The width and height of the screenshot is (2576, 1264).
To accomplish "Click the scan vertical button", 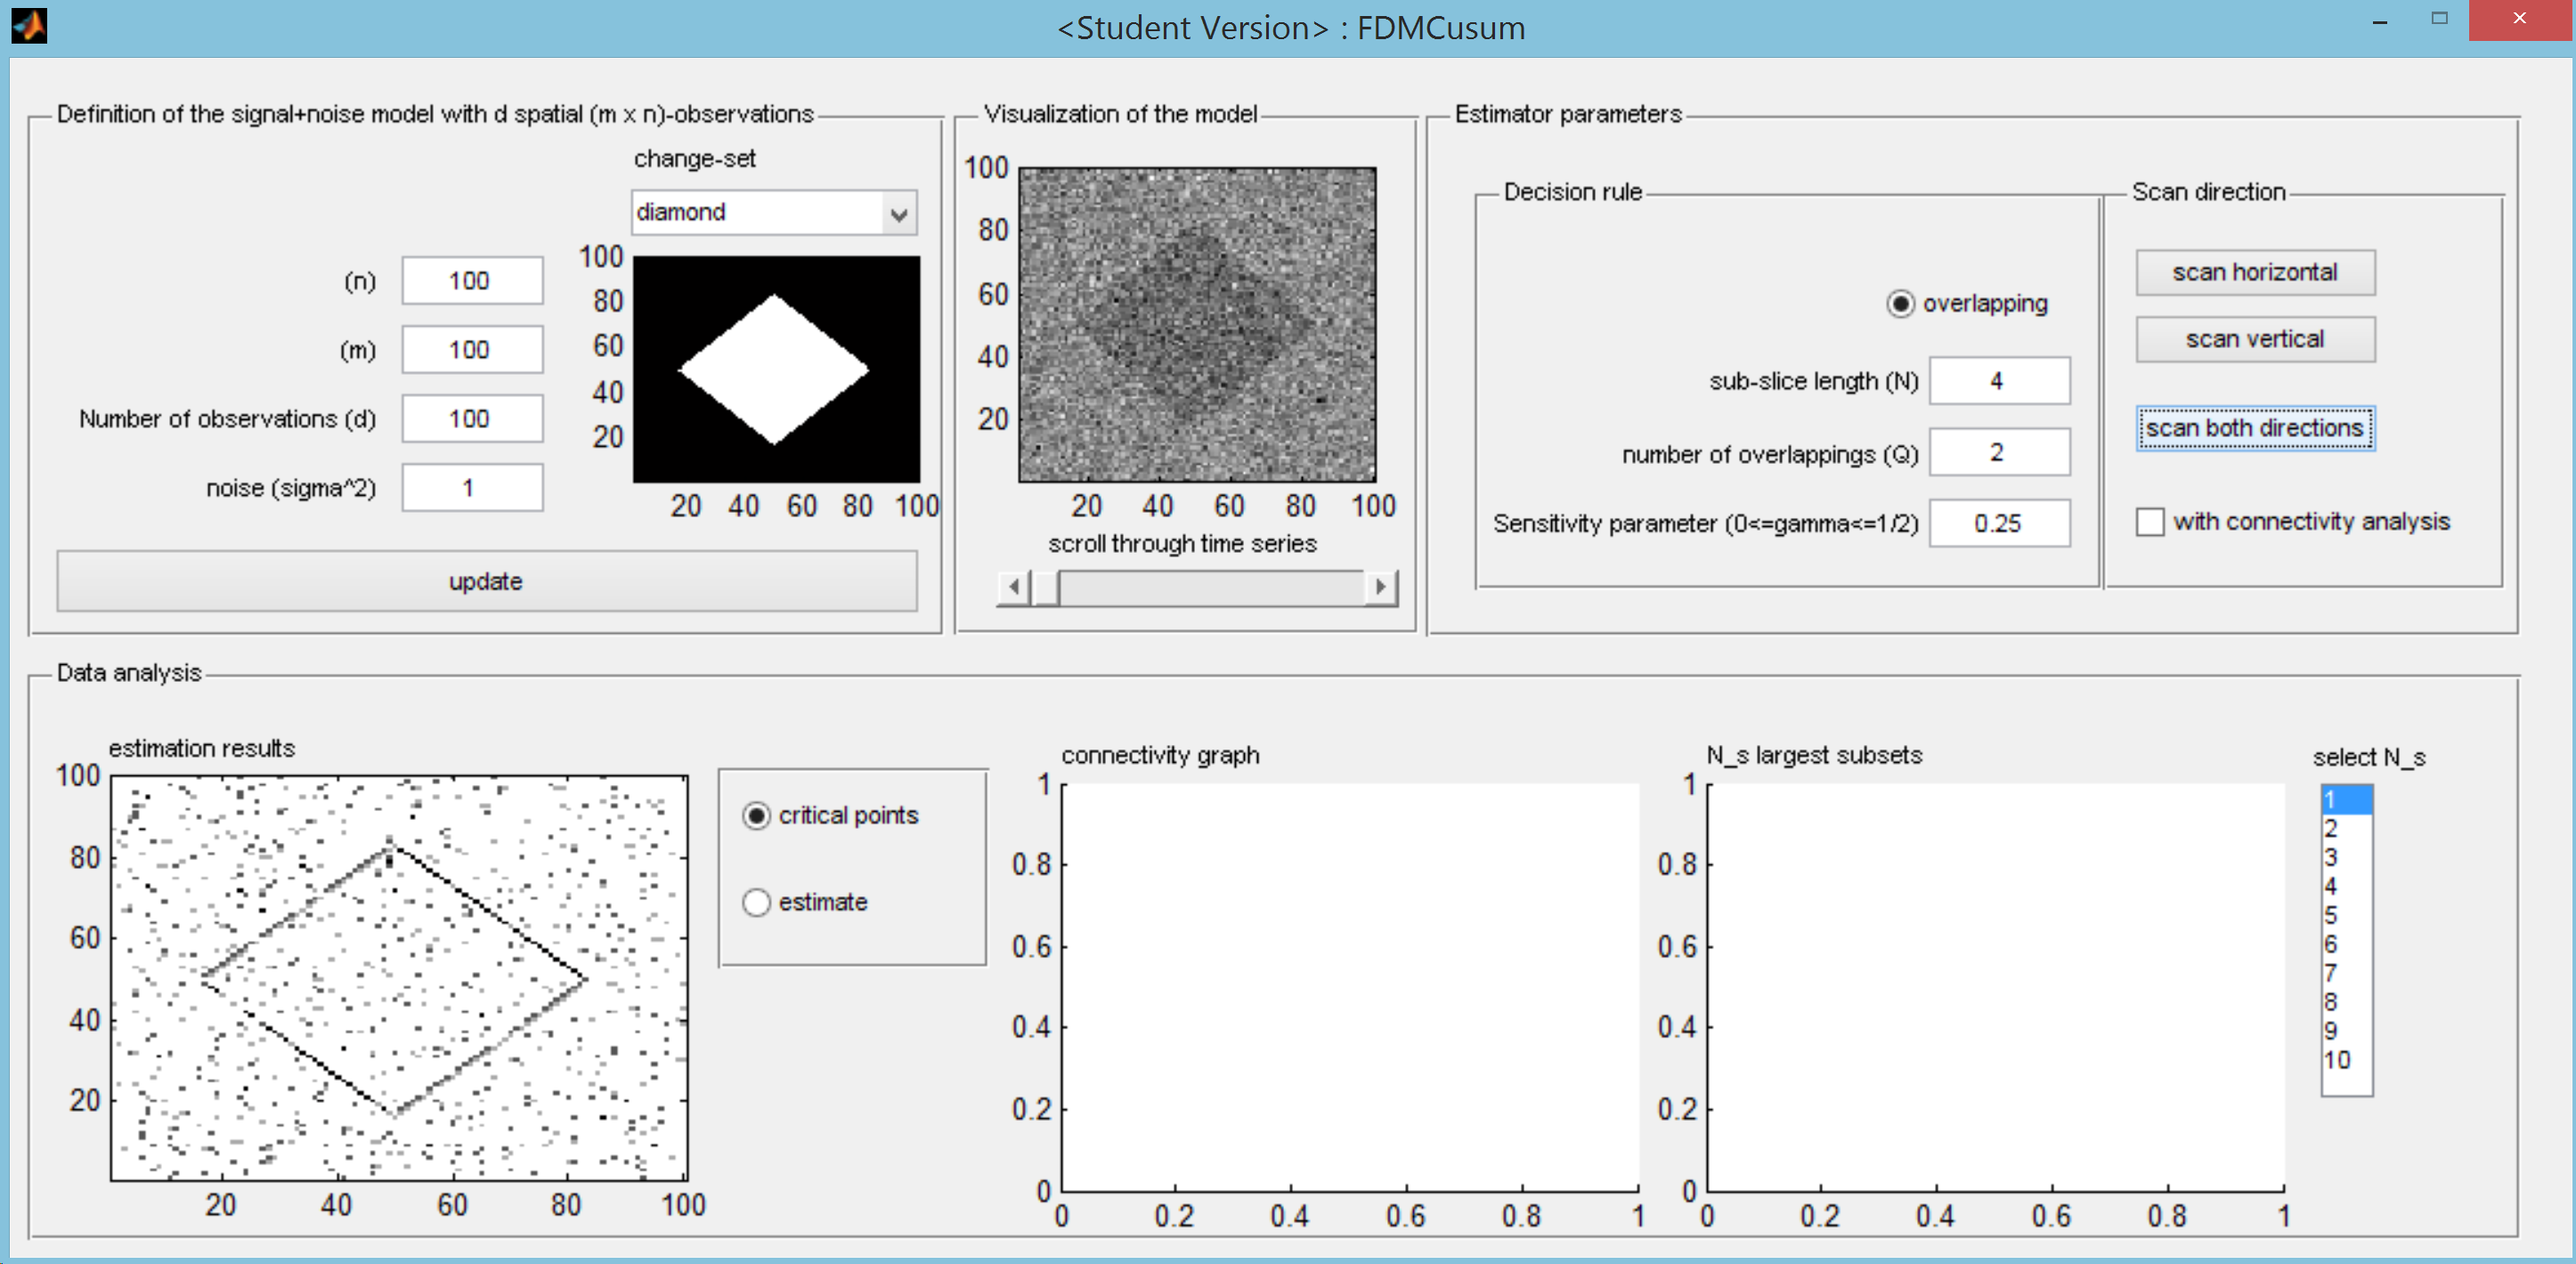I will point(2255,339).
